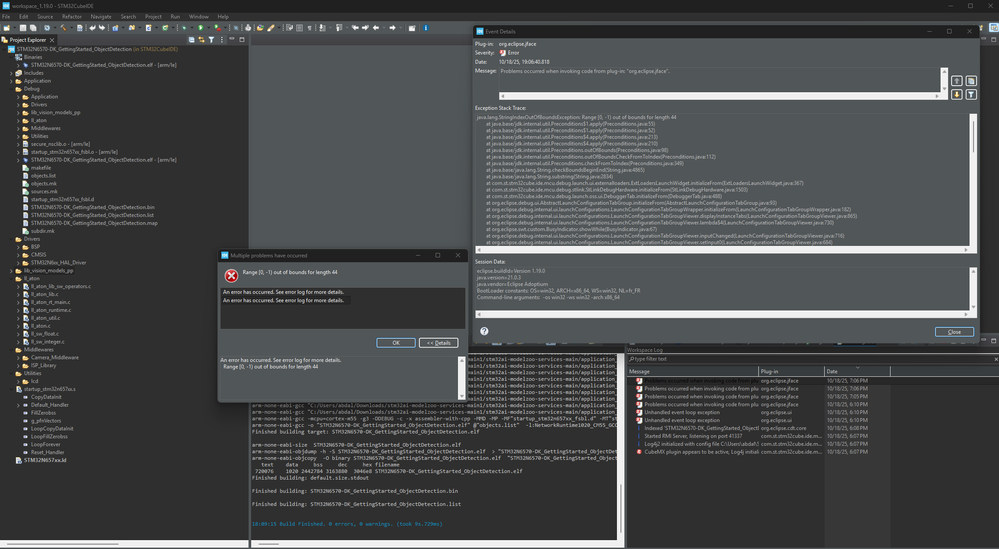Image resolution: width=999 pixels, height=549 pixels.
Task: Click the Save toolbar icon
Action: [x=23, y=28]
